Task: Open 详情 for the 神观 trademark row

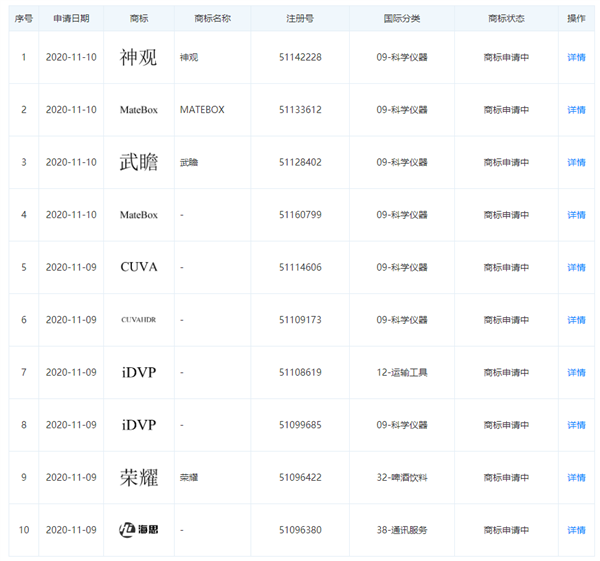Action: click(x=576, y=58)
